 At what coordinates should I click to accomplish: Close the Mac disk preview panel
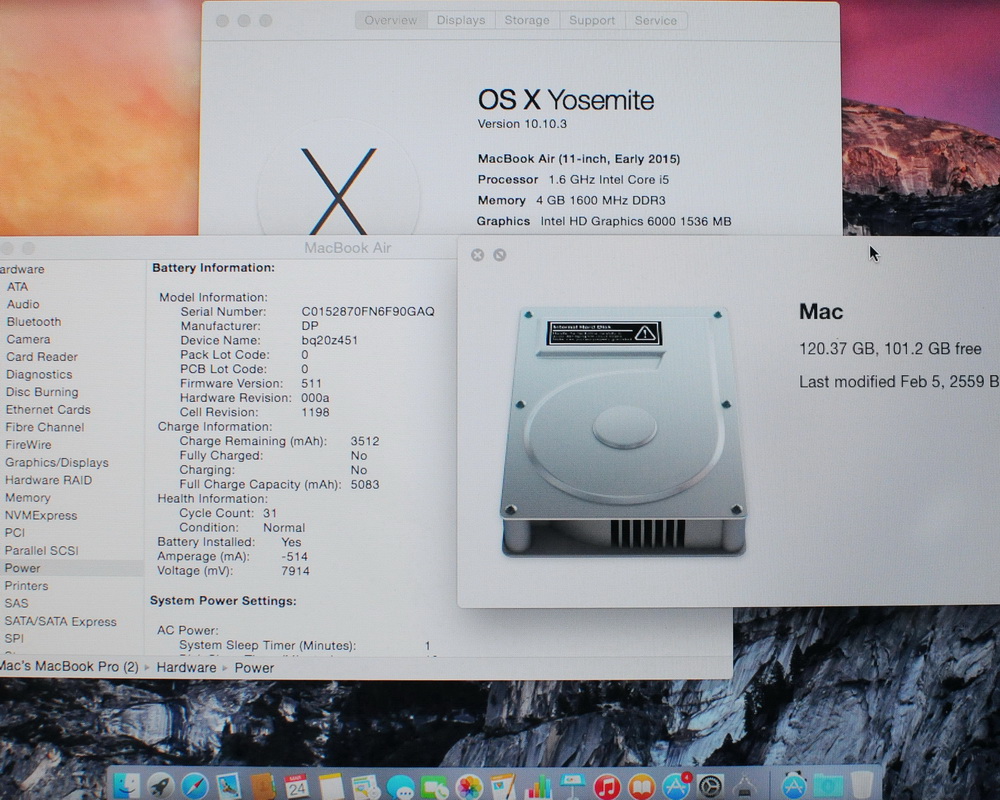pos(477,255)
